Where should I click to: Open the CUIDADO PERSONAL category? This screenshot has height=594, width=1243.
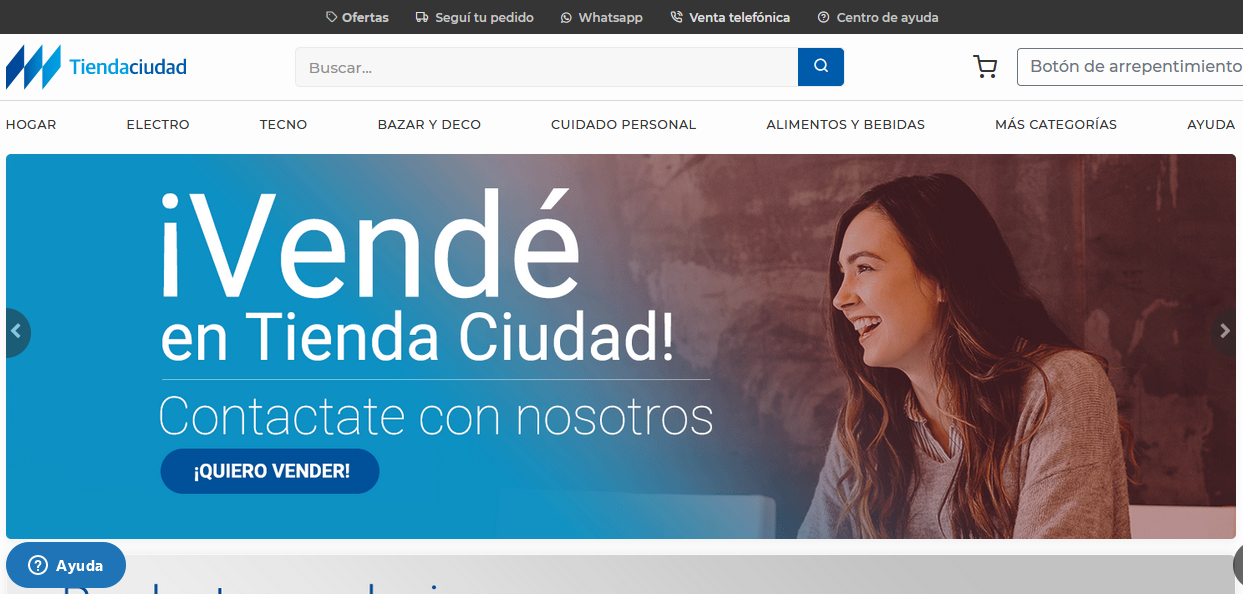click(624, 125)
